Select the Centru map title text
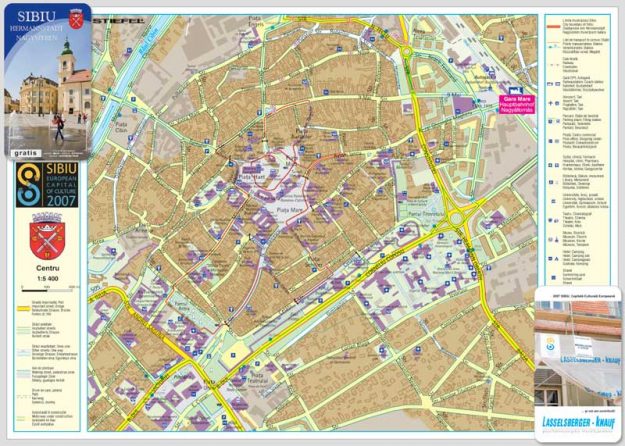 47,270
